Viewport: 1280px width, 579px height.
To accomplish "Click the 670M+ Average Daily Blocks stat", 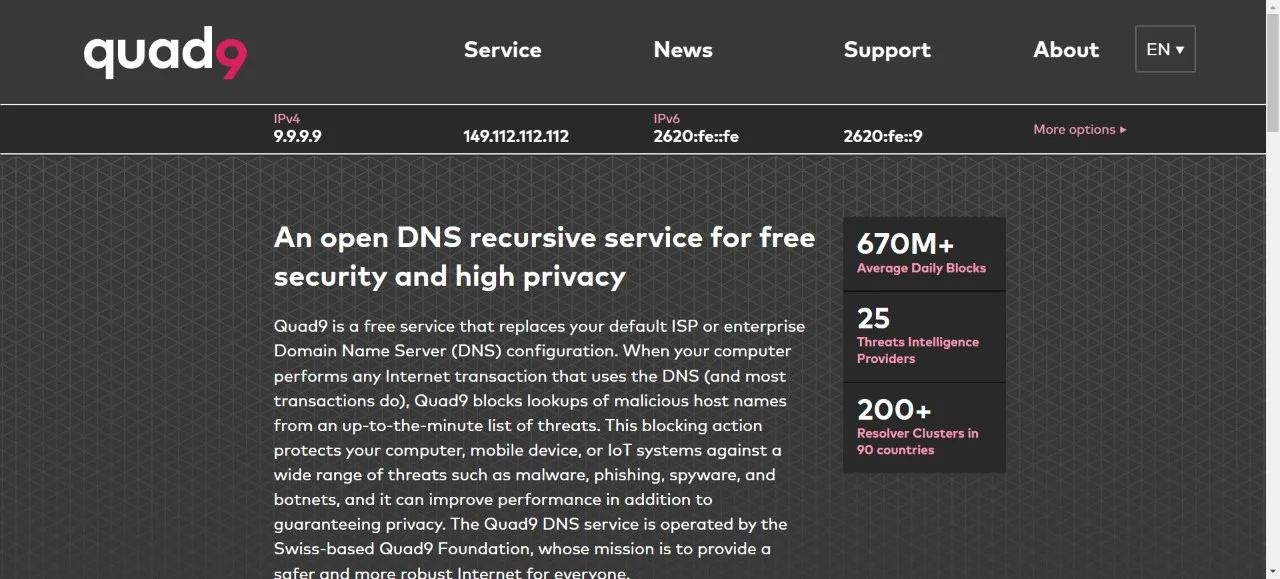I will (x=922, y=254).
